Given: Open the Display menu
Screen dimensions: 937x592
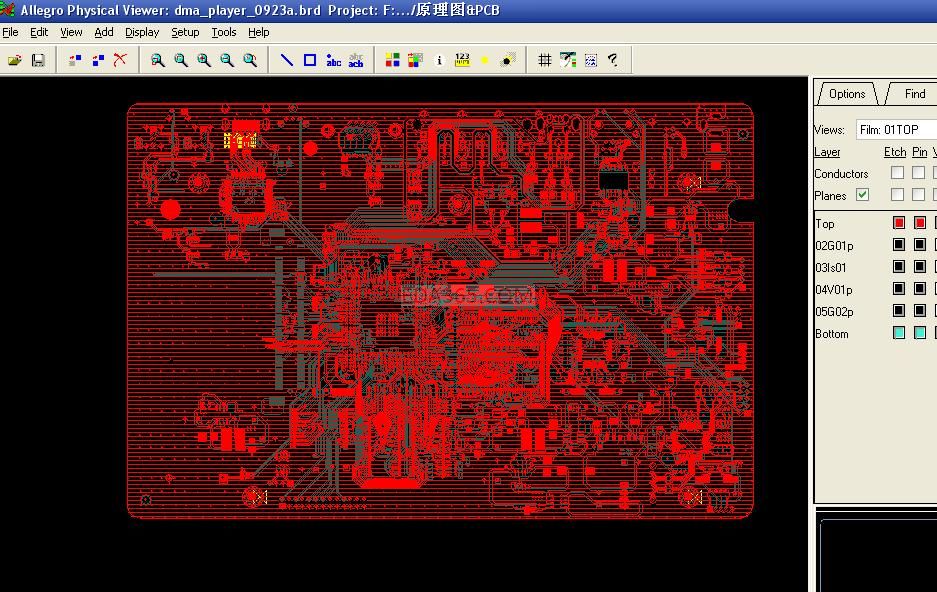Looking at the screenshot, I should 142,32.
